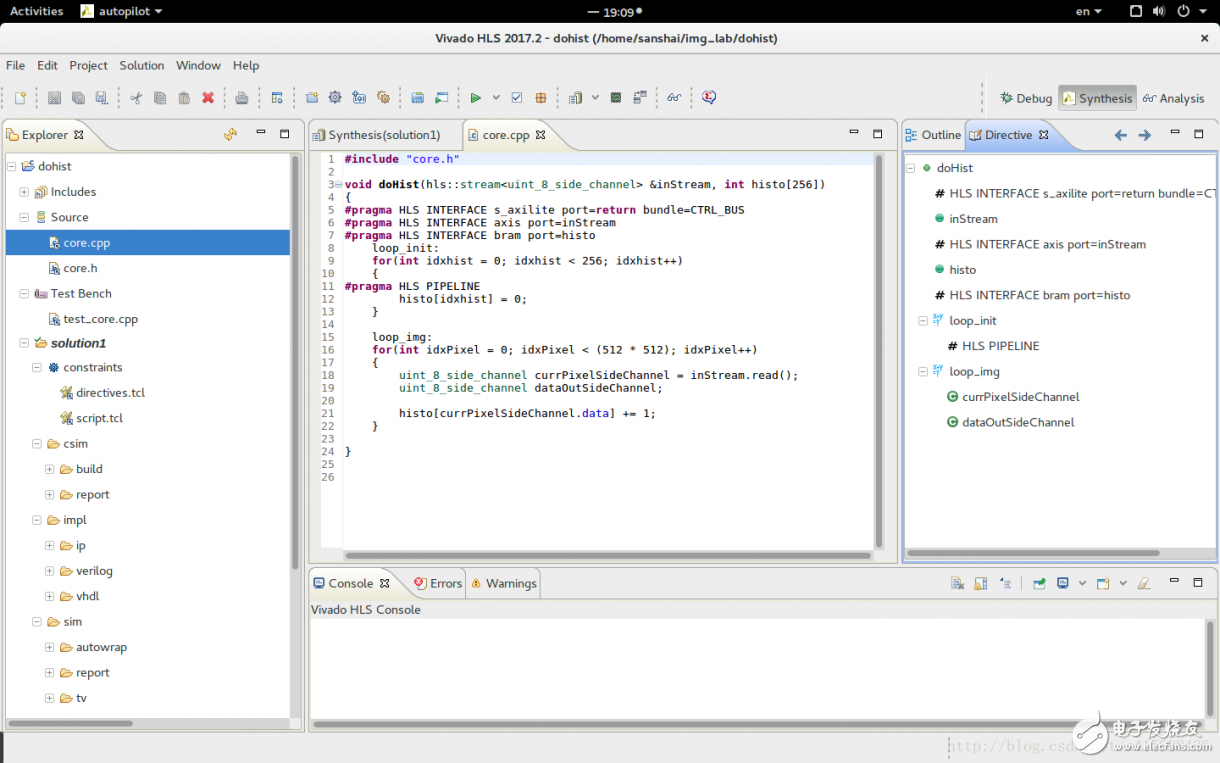Click the Open Report toolbar icon
This screenshot has height=763, width=1220.
(575, 98)
